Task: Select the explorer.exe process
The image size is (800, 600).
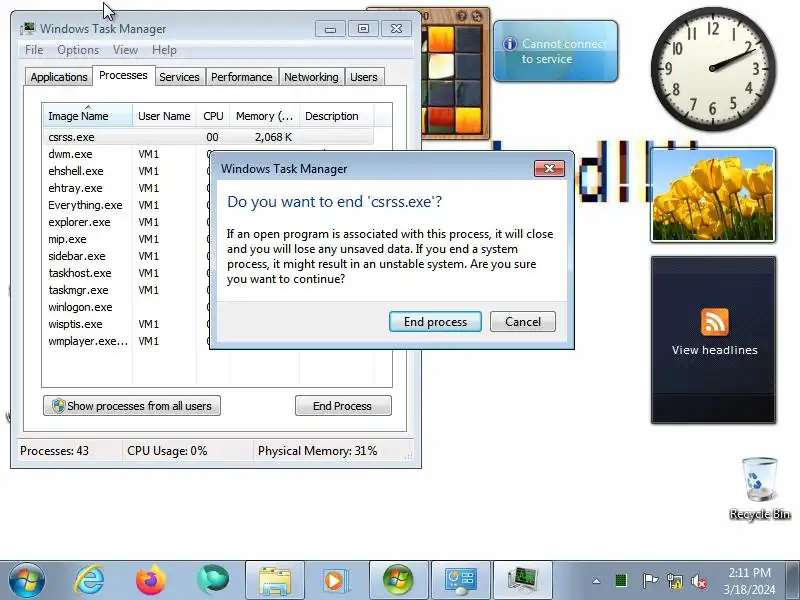Action: click(79, 222)
